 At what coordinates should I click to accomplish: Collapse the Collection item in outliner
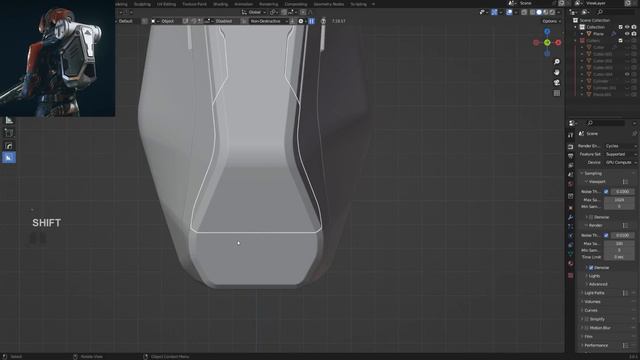click(576, 27)
